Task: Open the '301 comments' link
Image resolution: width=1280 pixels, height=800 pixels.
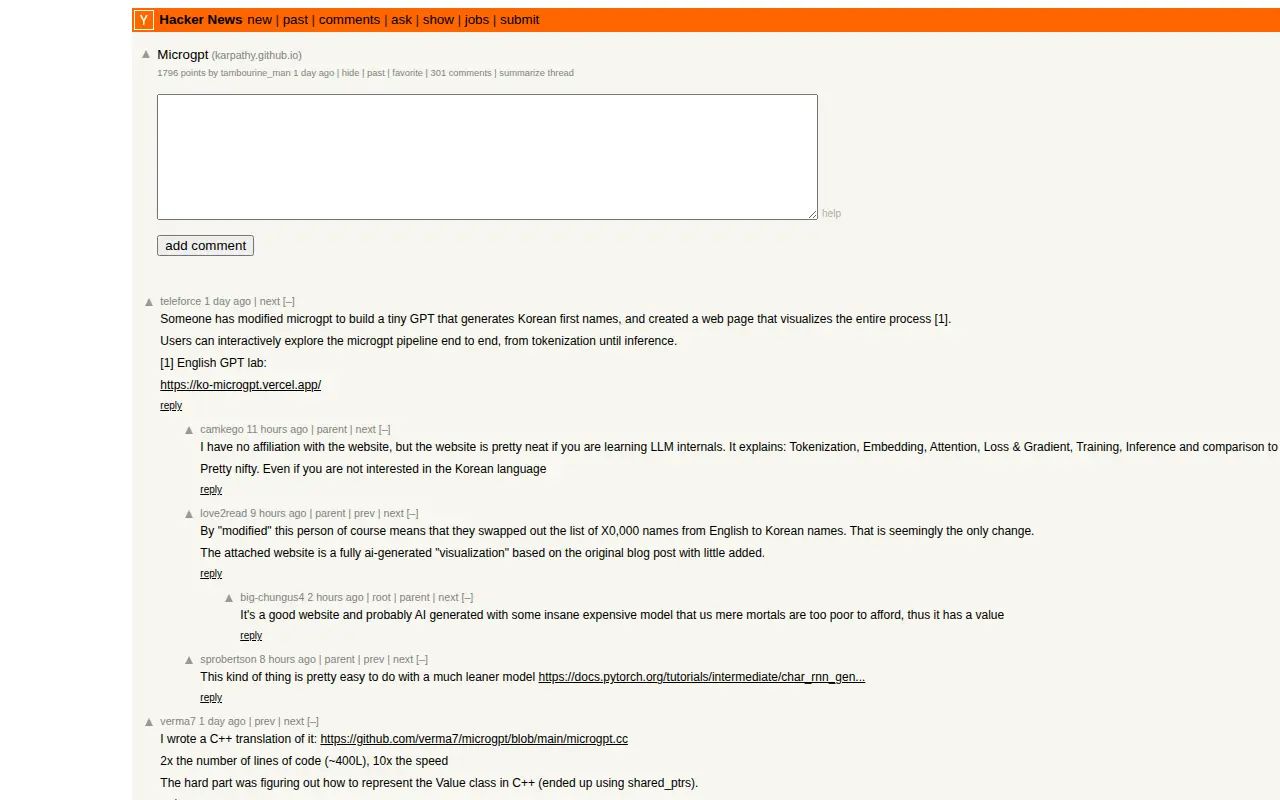Action: coord(461,73)
